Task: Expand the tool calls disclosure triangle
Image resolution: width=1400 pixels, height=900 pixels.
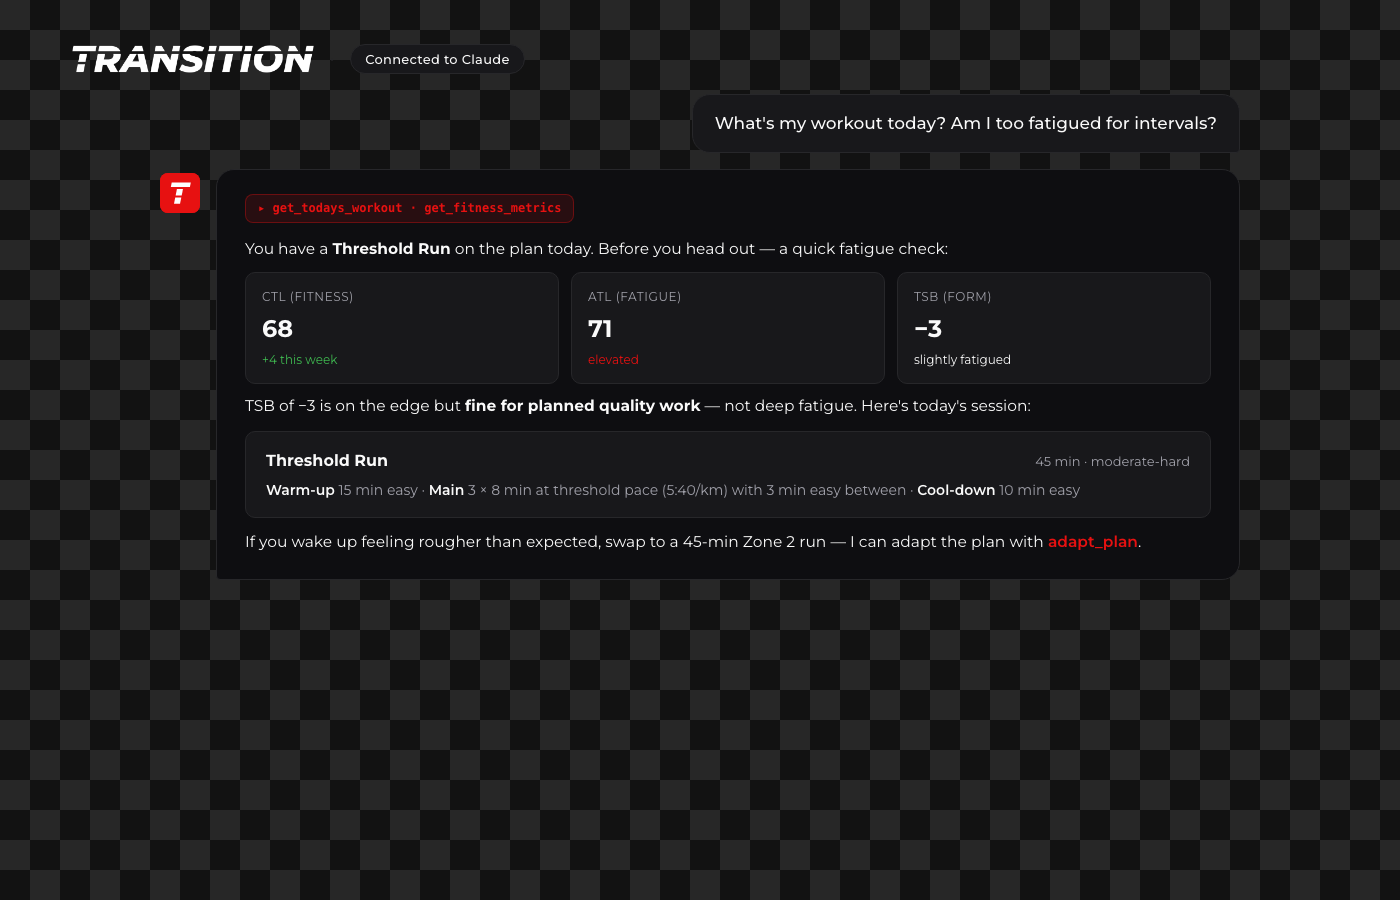Action: (x=261, y=208)
